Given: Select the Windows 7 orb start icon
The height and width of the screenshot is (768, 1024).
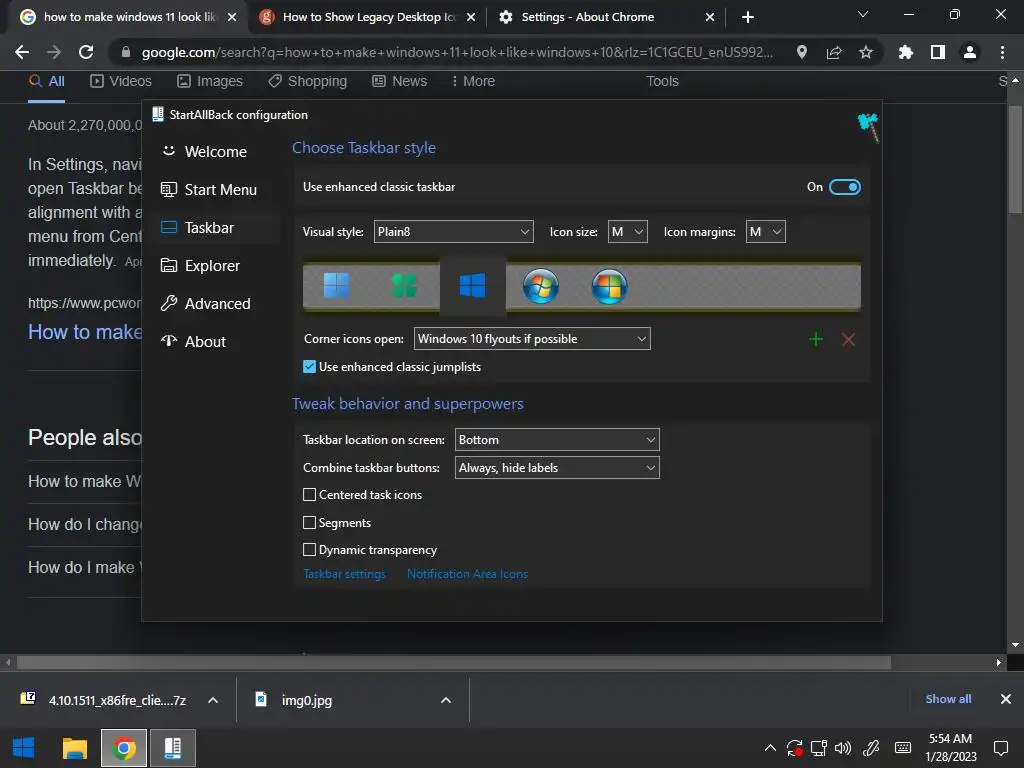Looking at the screenshot, I should pyautogui.click(x=541, y=286).
